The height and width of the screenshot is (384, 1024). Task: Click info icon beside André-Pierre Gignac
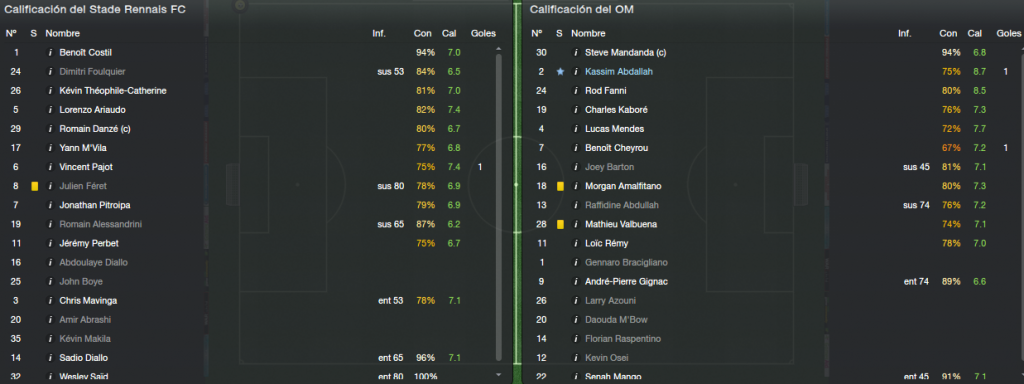tap(576, 281)
